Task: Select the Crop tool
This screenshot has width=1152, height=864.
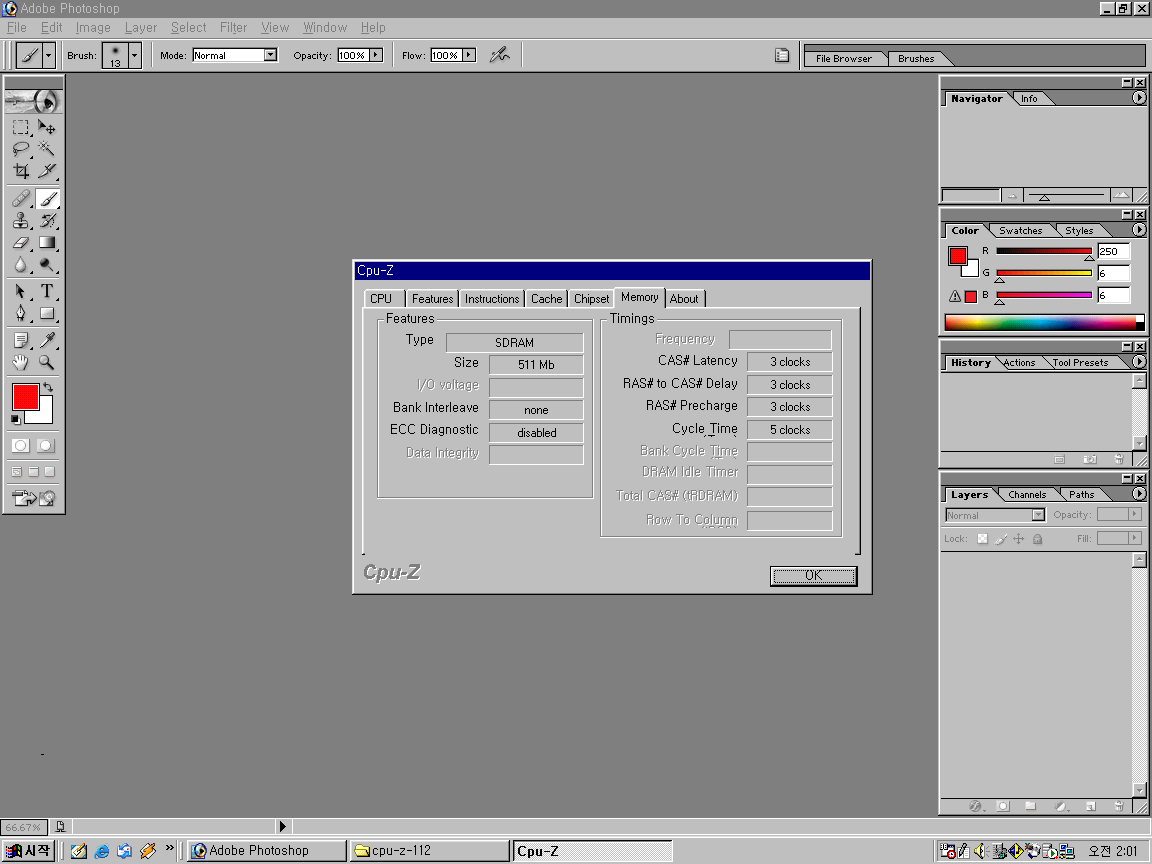Action: (x=21, y=171)
